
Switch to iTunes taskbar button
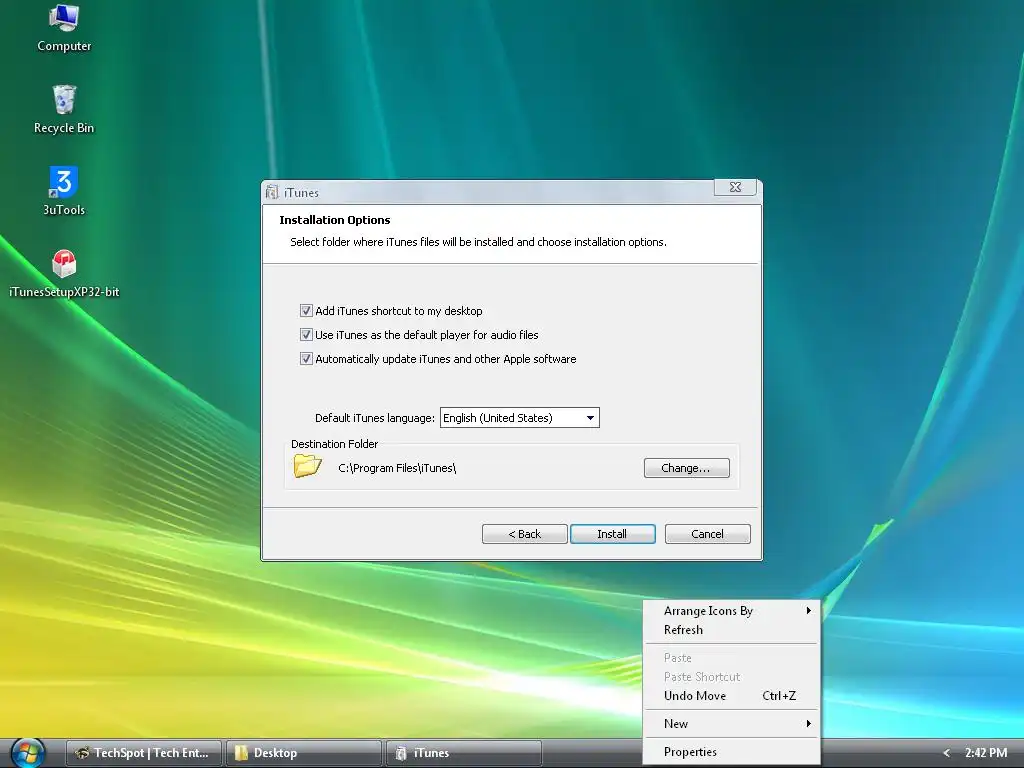click(464, 753)
